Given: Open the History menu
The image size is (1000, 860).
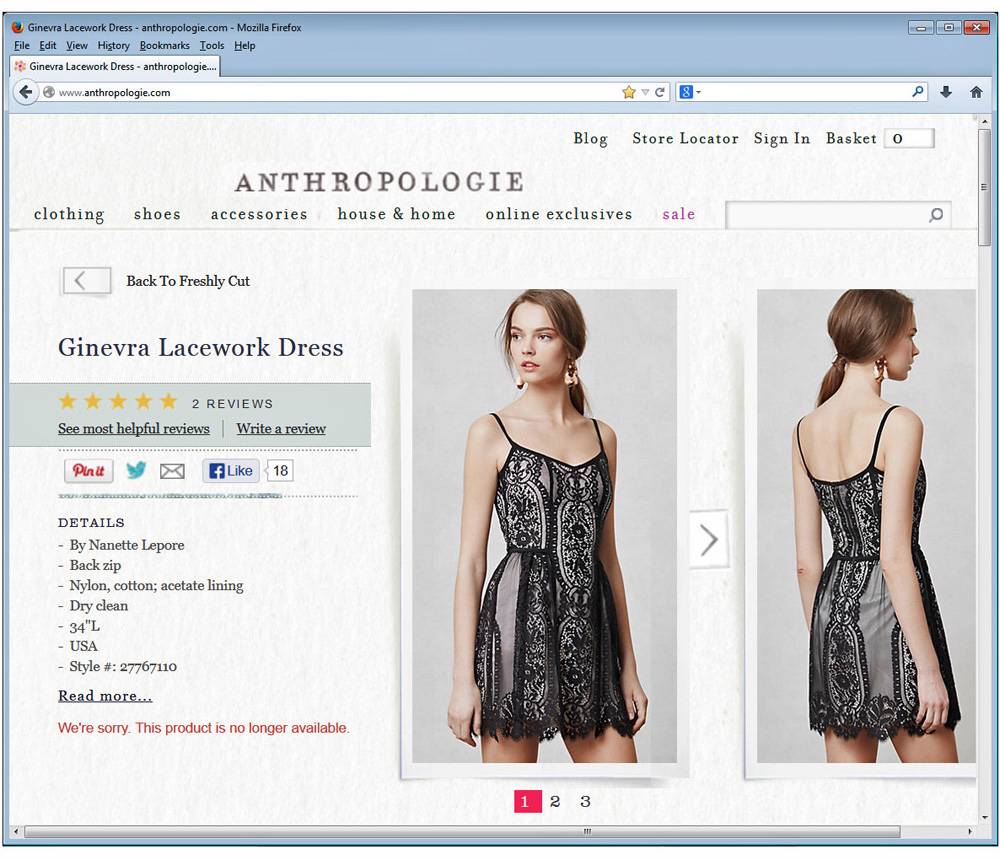Looking at the screenshot, I should (x=114, y=45).
